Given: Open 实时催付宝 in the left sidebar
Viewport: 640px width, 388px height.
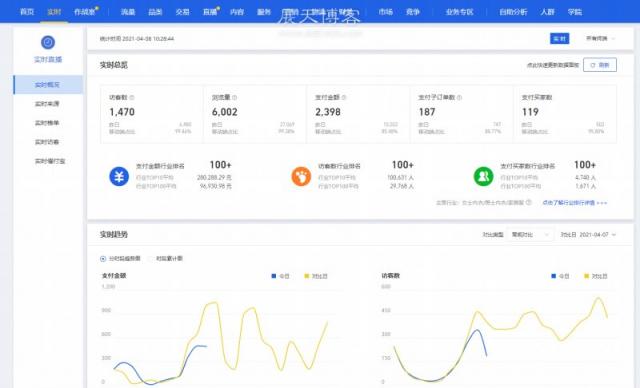Looking at the screenshot, I should [50, 161].
